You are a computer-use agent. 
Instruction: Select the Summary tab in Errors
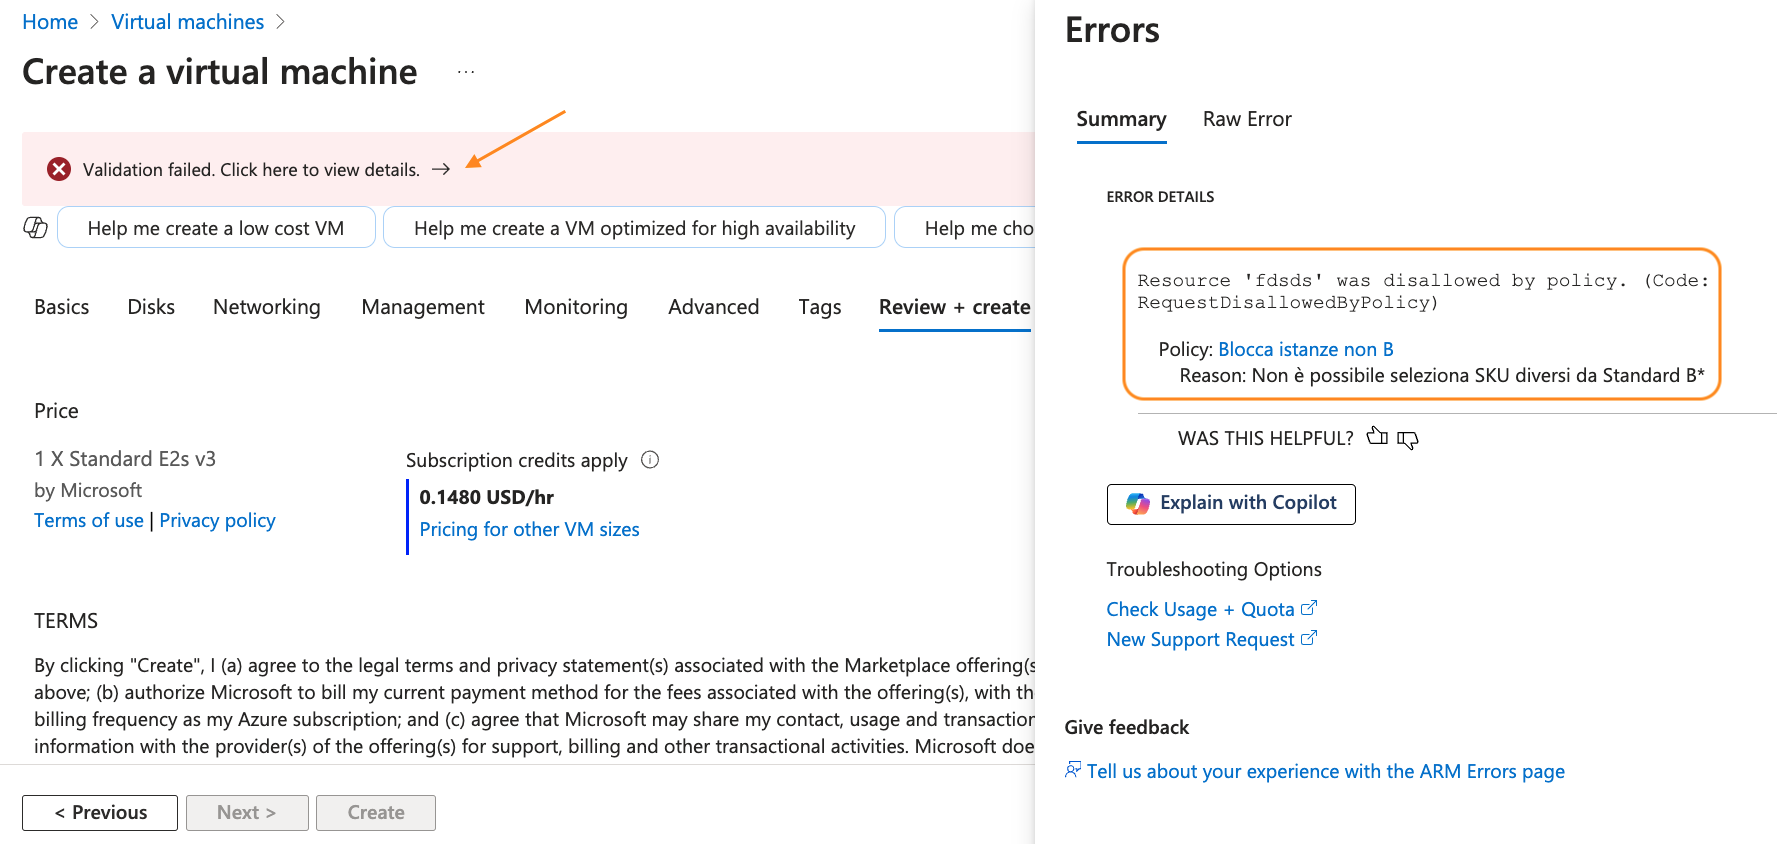coord(1121,119)
